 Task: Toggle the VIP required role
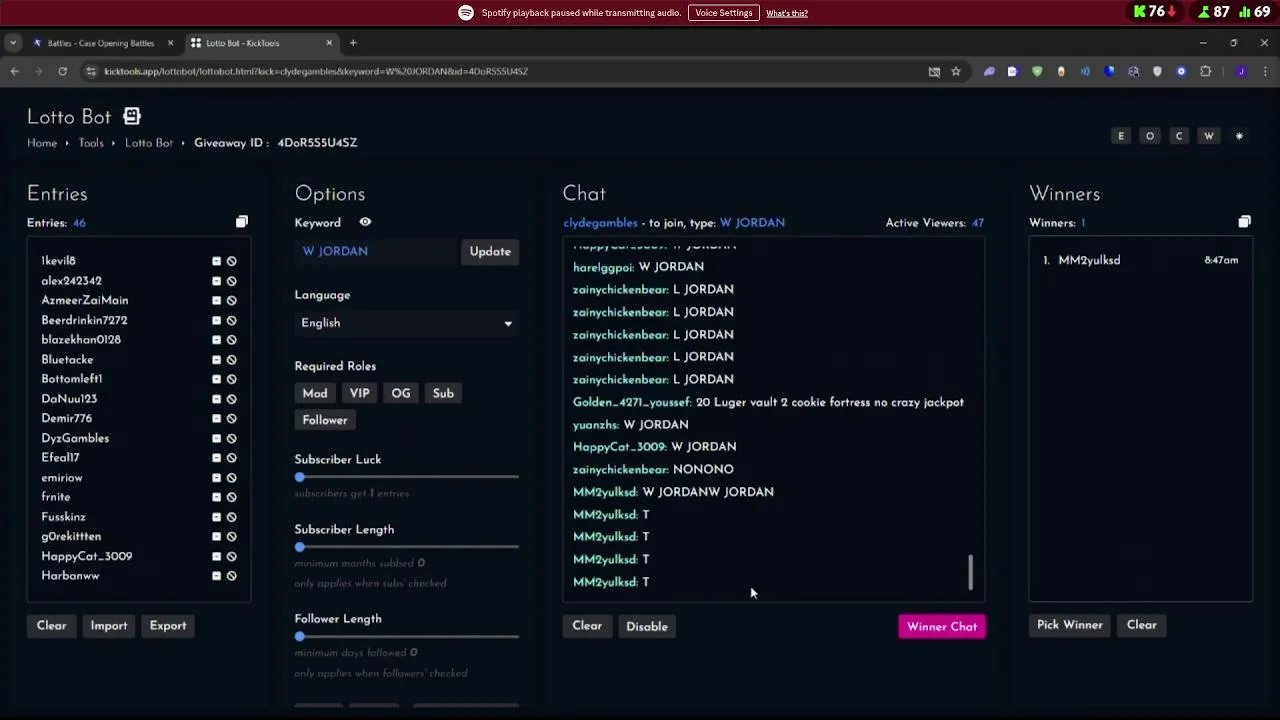(359, 393)
